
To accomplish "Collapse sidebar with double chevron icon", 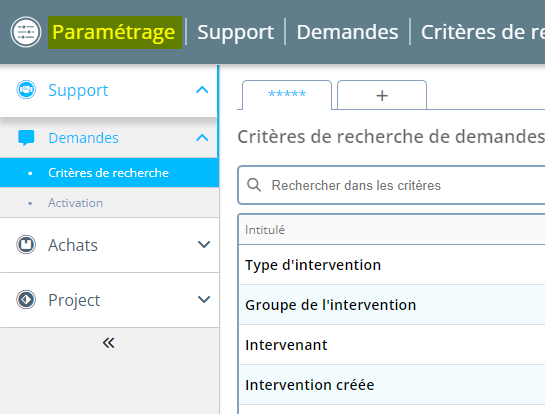I will pyautogui.click(x=108, y=343).
